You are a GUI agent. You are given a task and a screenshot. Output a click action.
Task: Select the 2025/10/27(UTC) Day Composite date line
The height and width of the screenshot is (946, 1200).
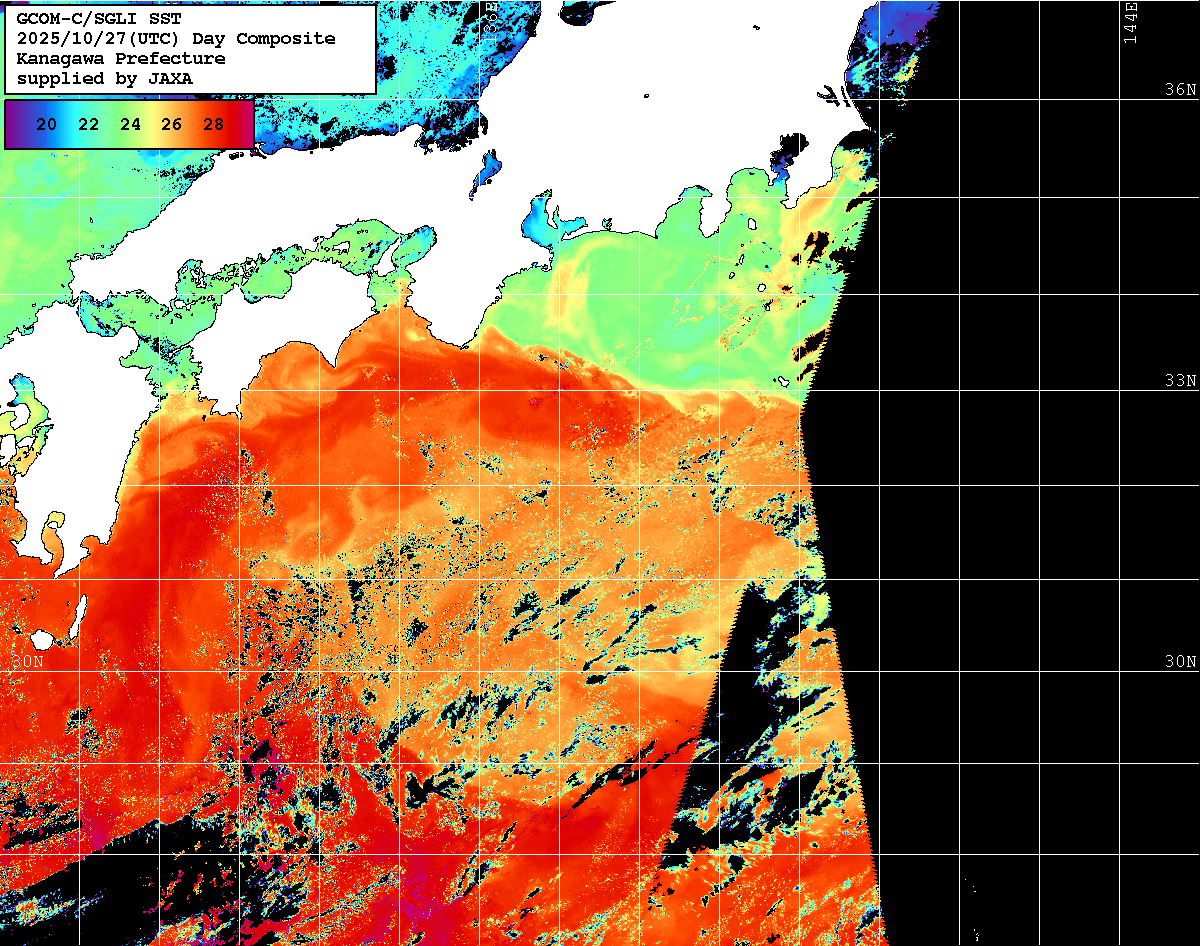click(x=176, y=38)
